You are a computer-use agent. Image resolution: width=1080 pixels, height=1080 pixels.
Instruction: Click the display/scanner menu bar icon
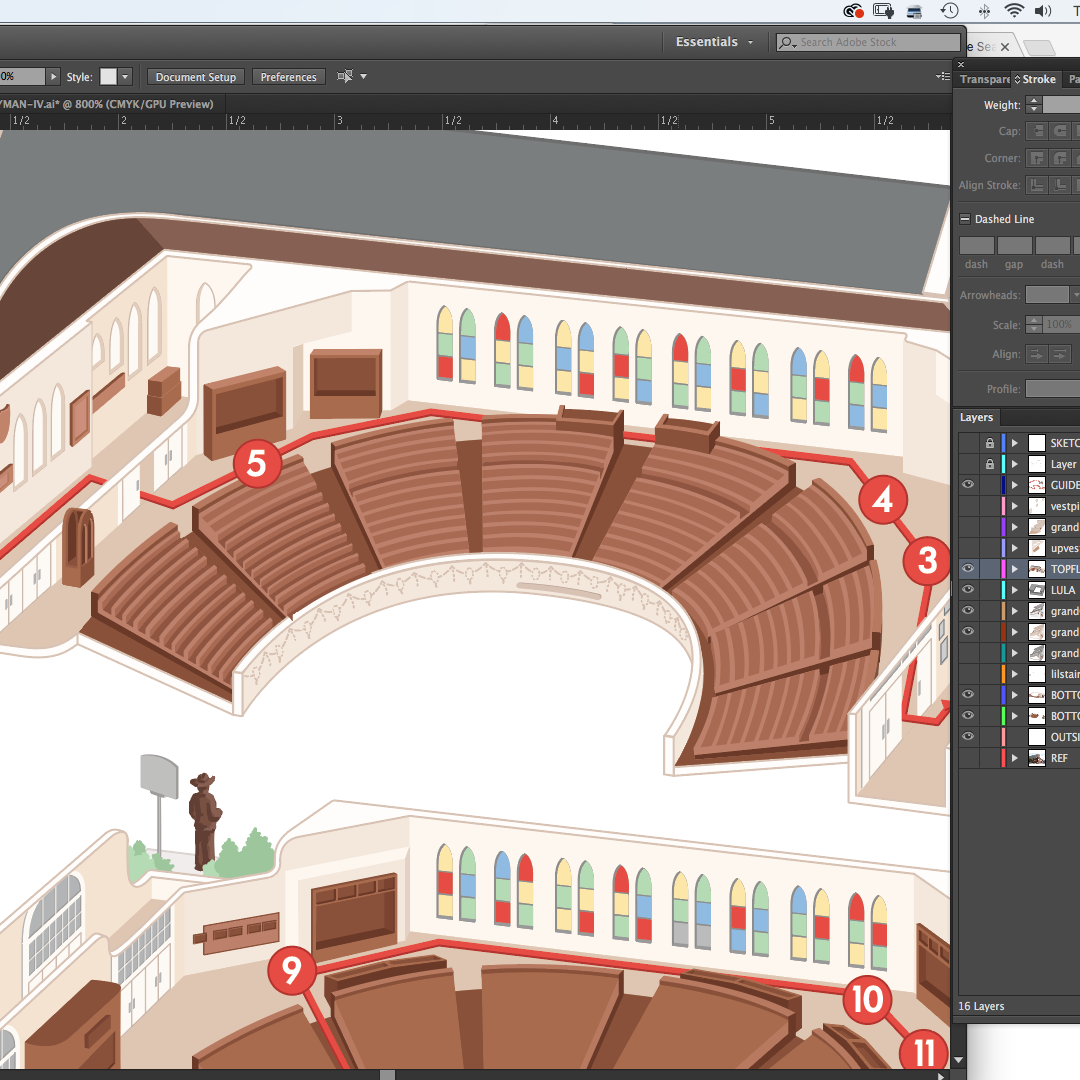[x=915, y=11]
